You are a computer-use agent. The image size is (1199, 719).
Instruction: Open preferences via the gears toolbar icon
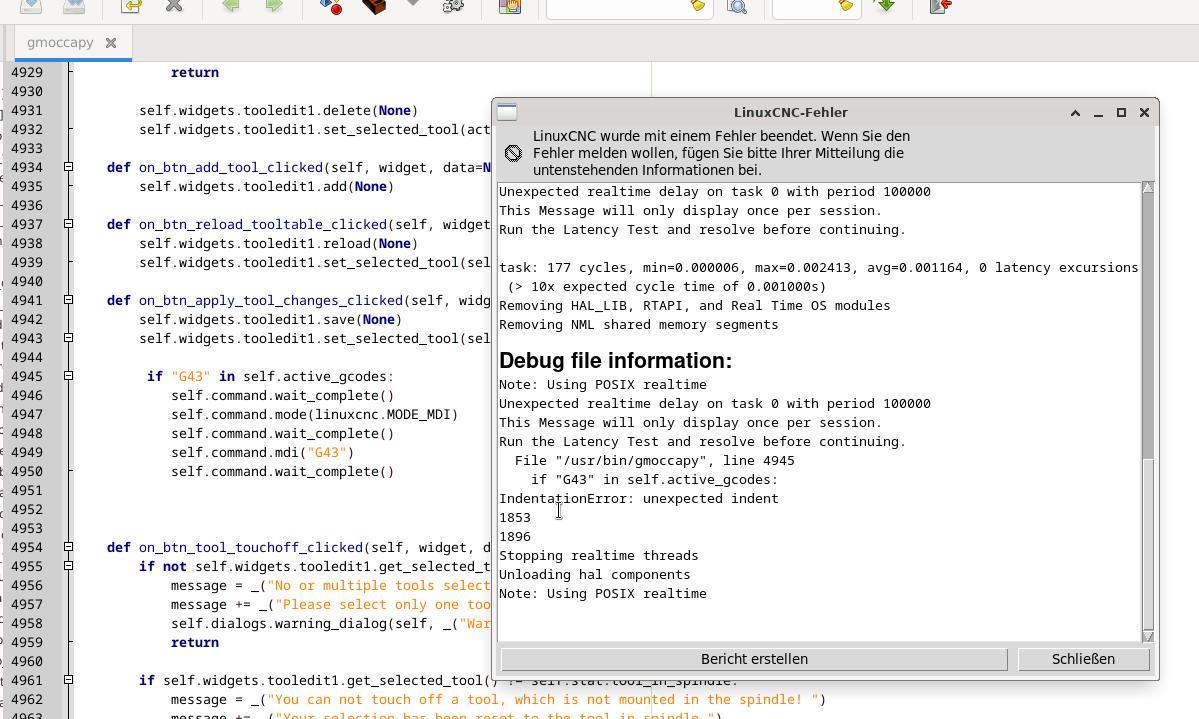tap(453, 6)
